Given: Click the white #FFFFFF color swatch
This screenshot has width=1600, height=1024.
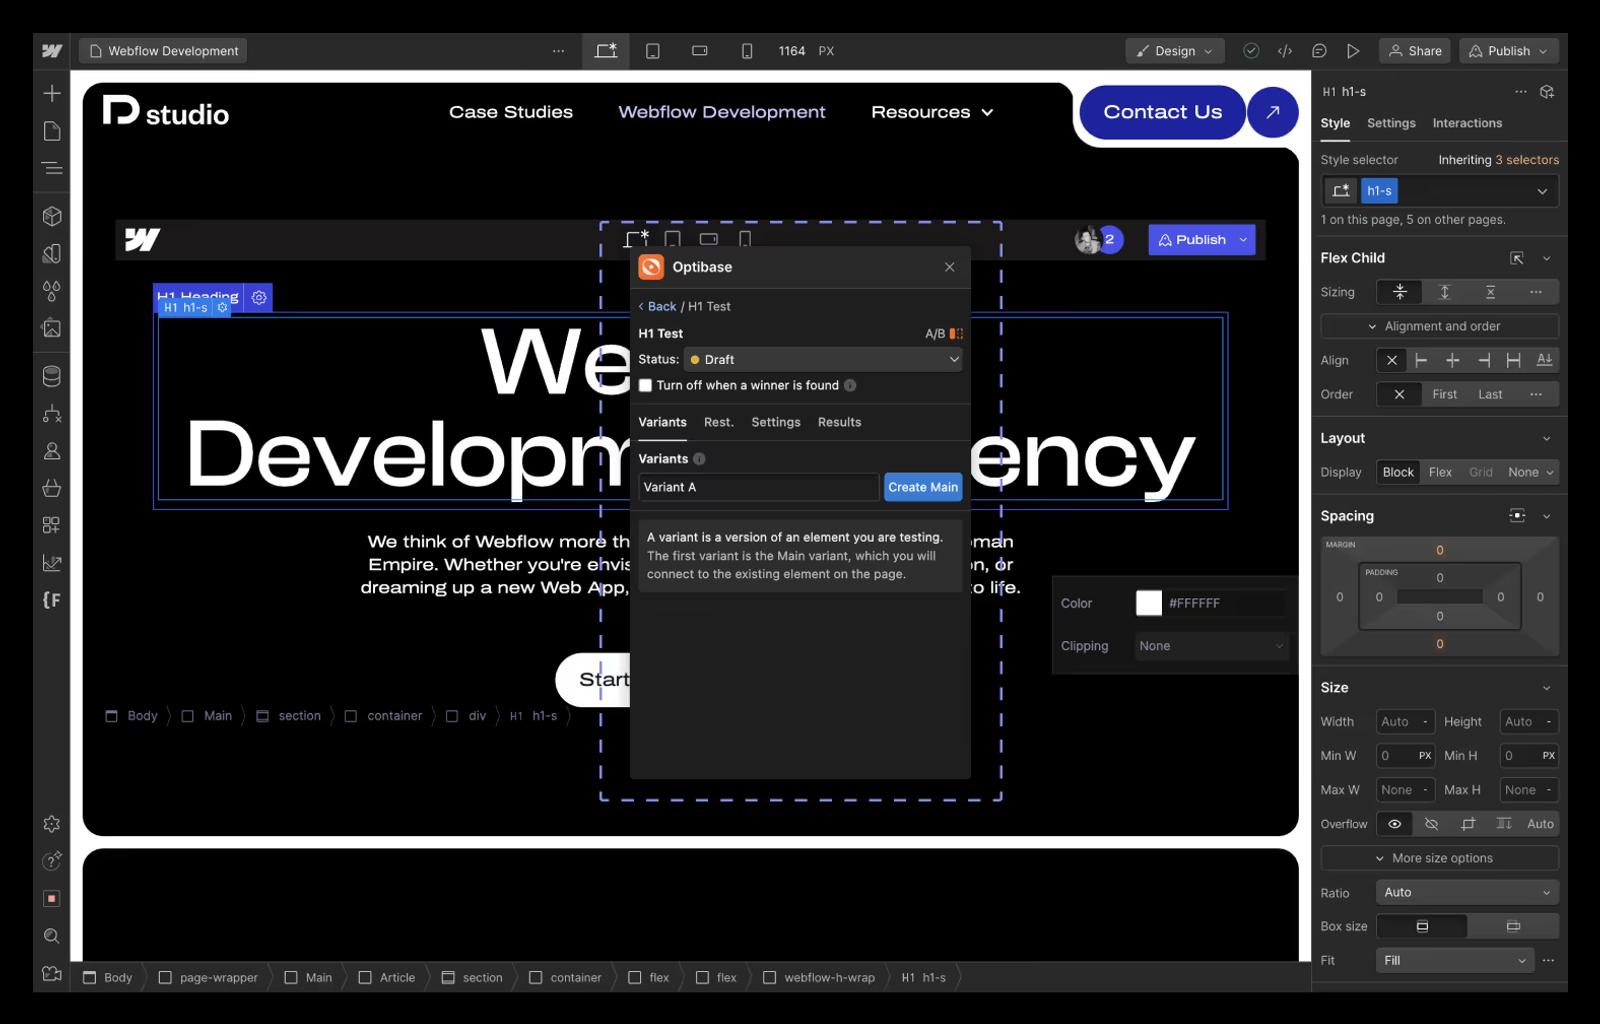Looking at the screenshot, I should (x=1149, y=603).
